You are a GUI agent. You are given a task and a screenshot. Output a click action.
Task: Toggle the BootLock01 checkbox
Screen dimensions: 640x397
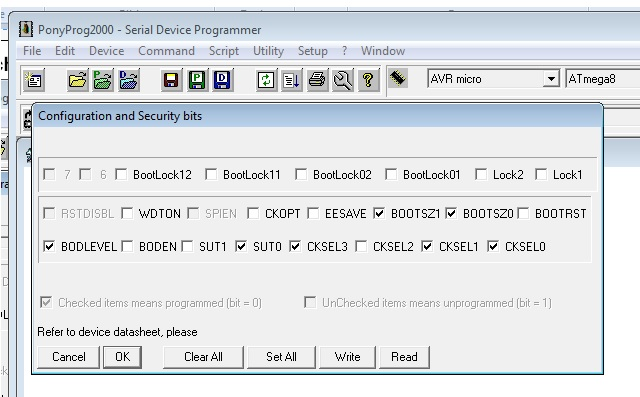click(x=391, y=175)
